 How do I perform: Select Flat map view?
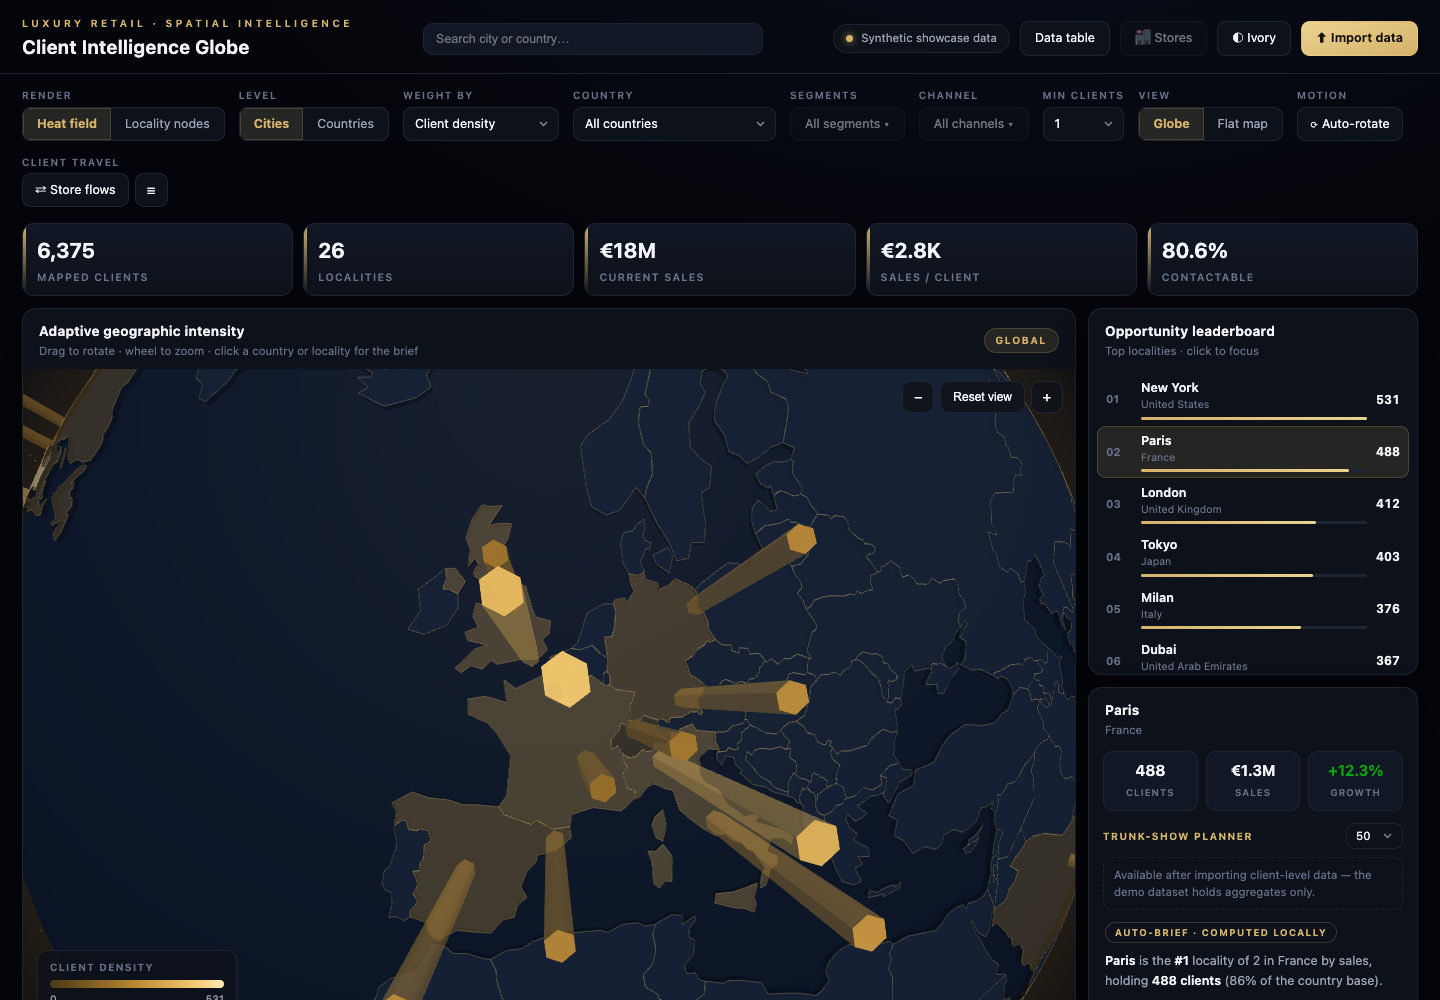click(x=1242, y=124)
